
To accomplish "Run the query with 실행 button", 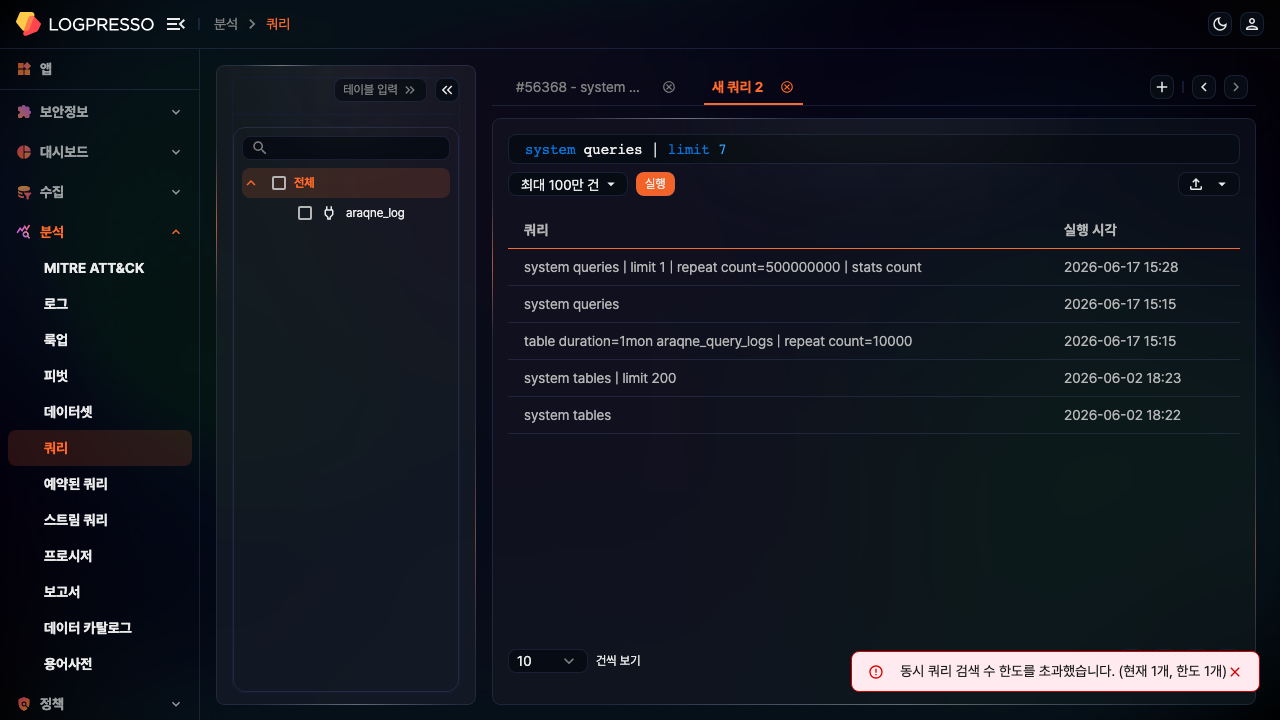I will coord(655,184).
